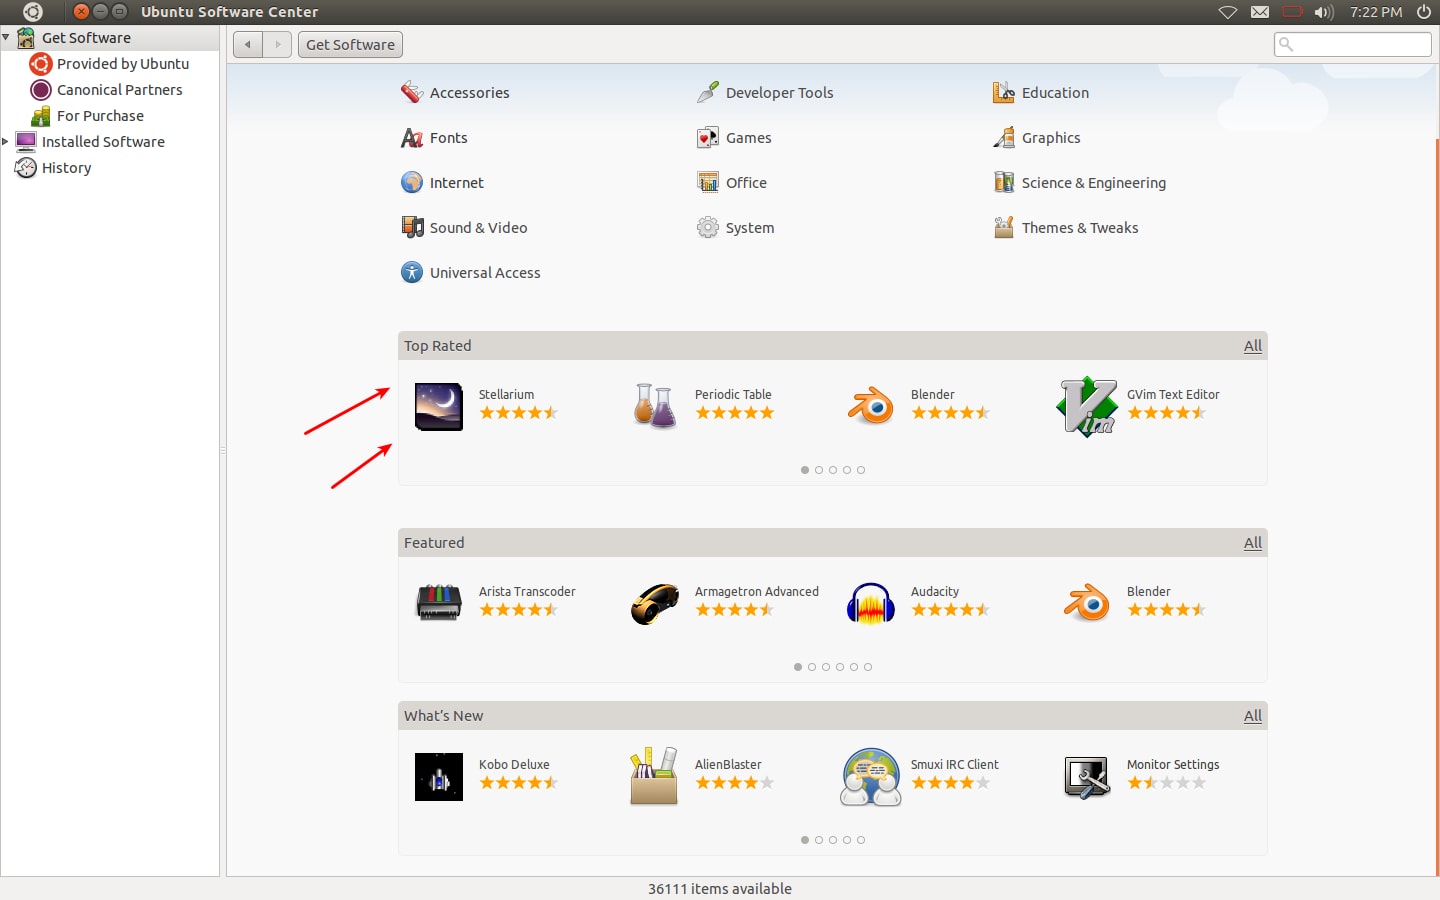The height and width of the screenshot is (900, 1440).
Task: Select second page dot in What's New
Action: (x=819, y=840)
